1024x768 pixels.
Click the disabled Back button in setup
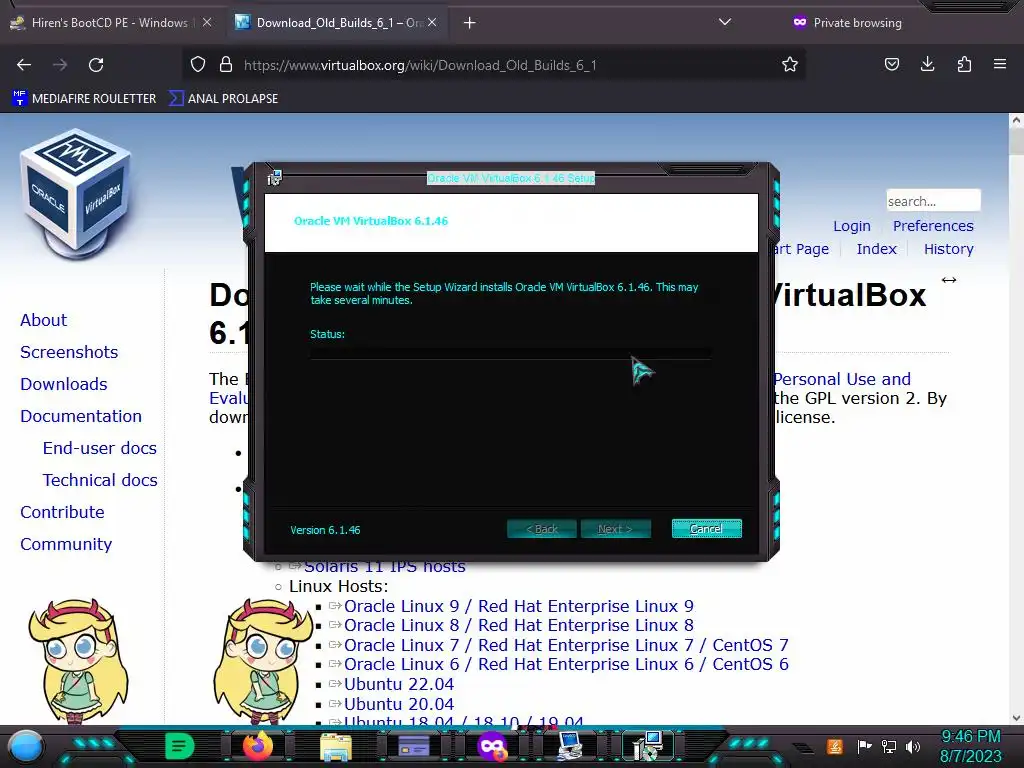(542, 529)
